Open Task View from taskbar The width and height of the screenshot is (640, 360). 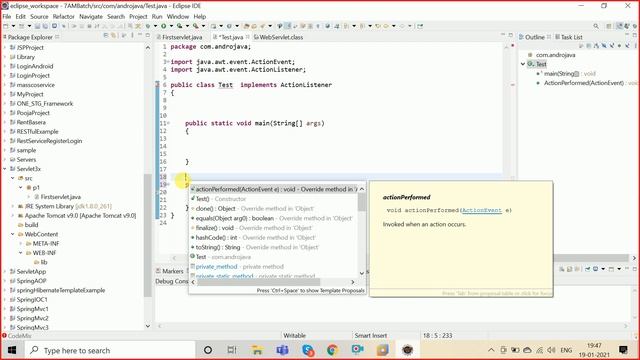[x=232, y=350]
